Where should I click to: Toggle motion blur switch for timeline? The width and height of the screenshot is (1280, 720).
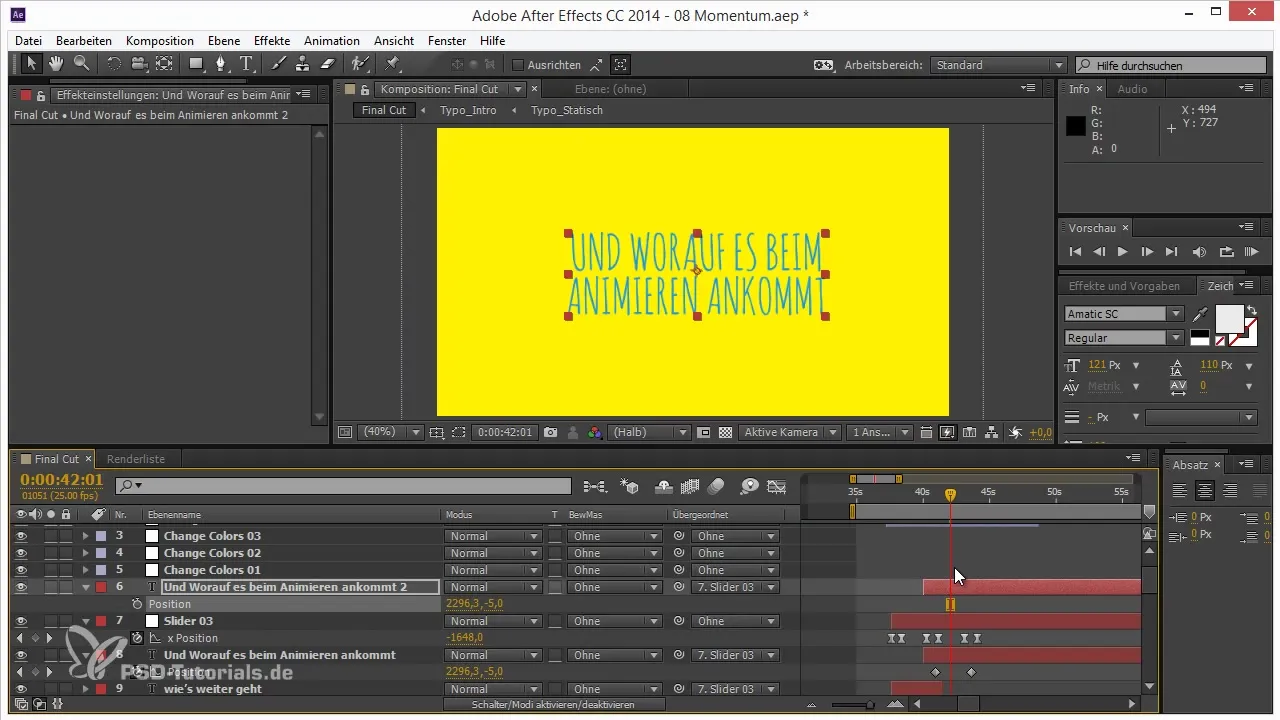pos(716,486)
